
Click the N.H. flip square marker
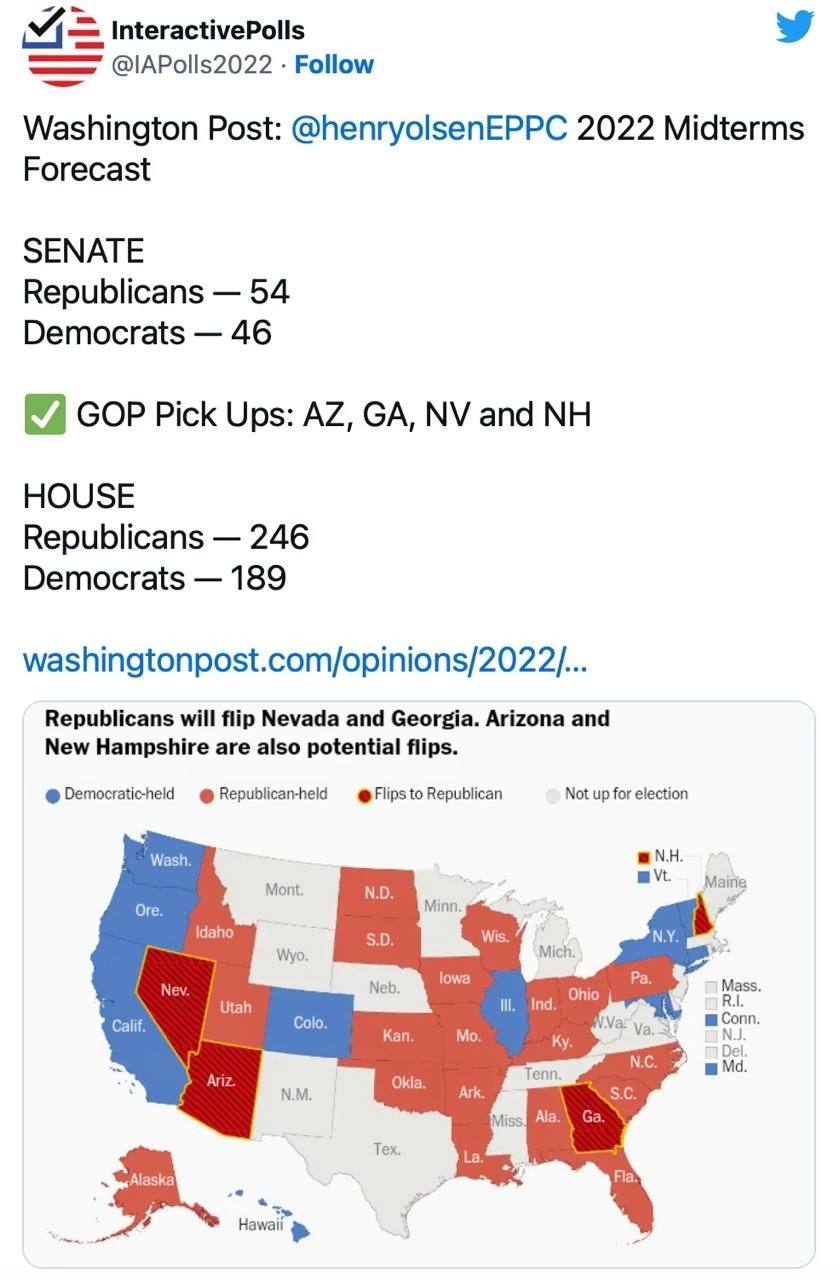point(645,857)
